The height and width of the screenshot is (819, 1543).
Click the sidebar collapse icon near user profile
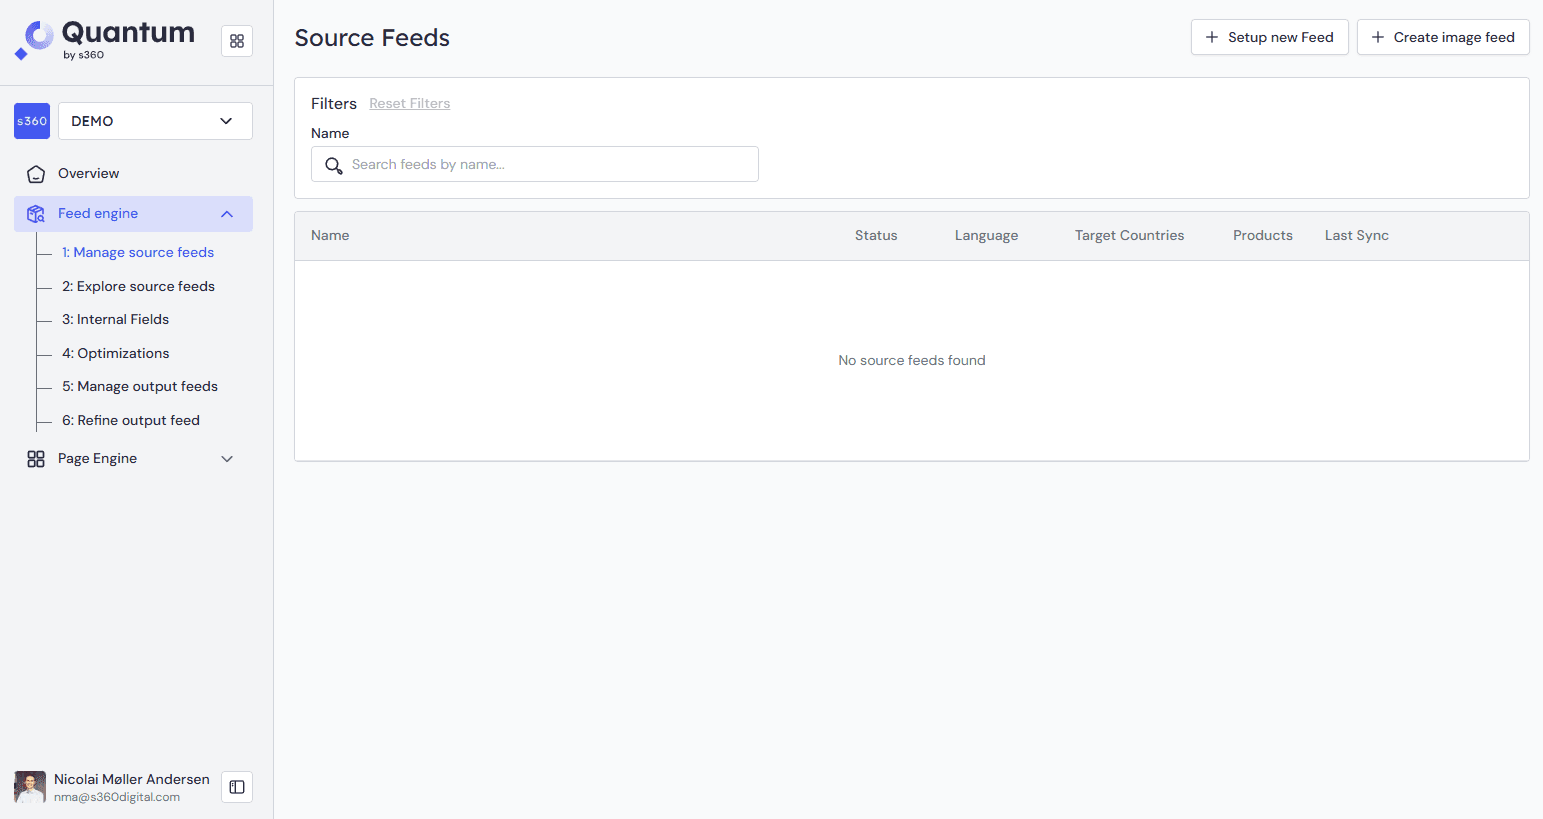tap(236, 787)
